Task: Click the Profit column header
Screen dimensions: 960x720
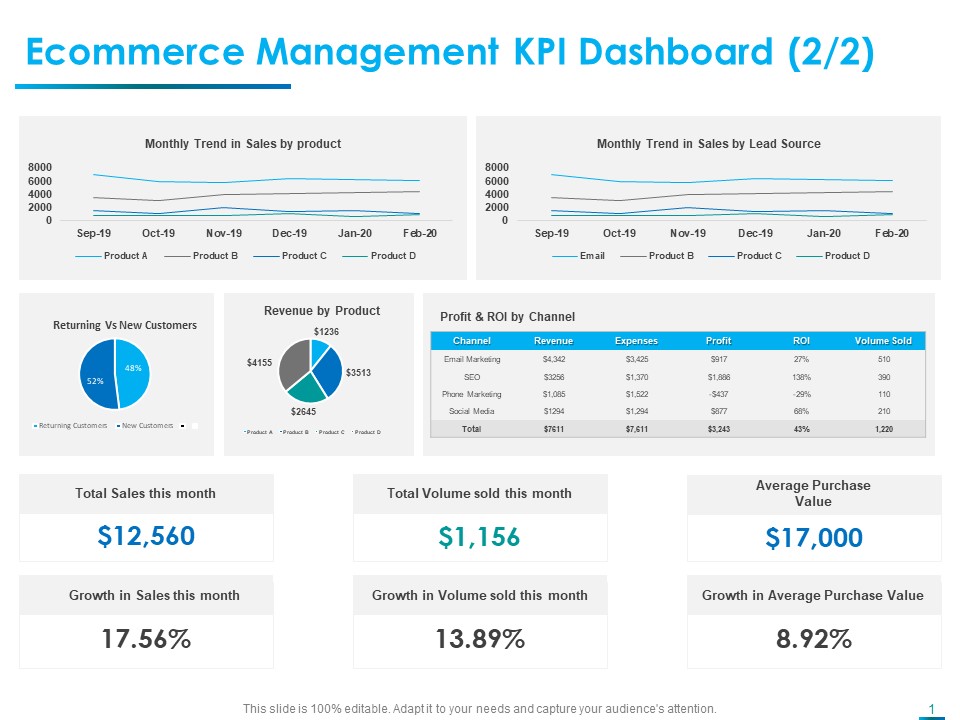Action: pos(718,341)
